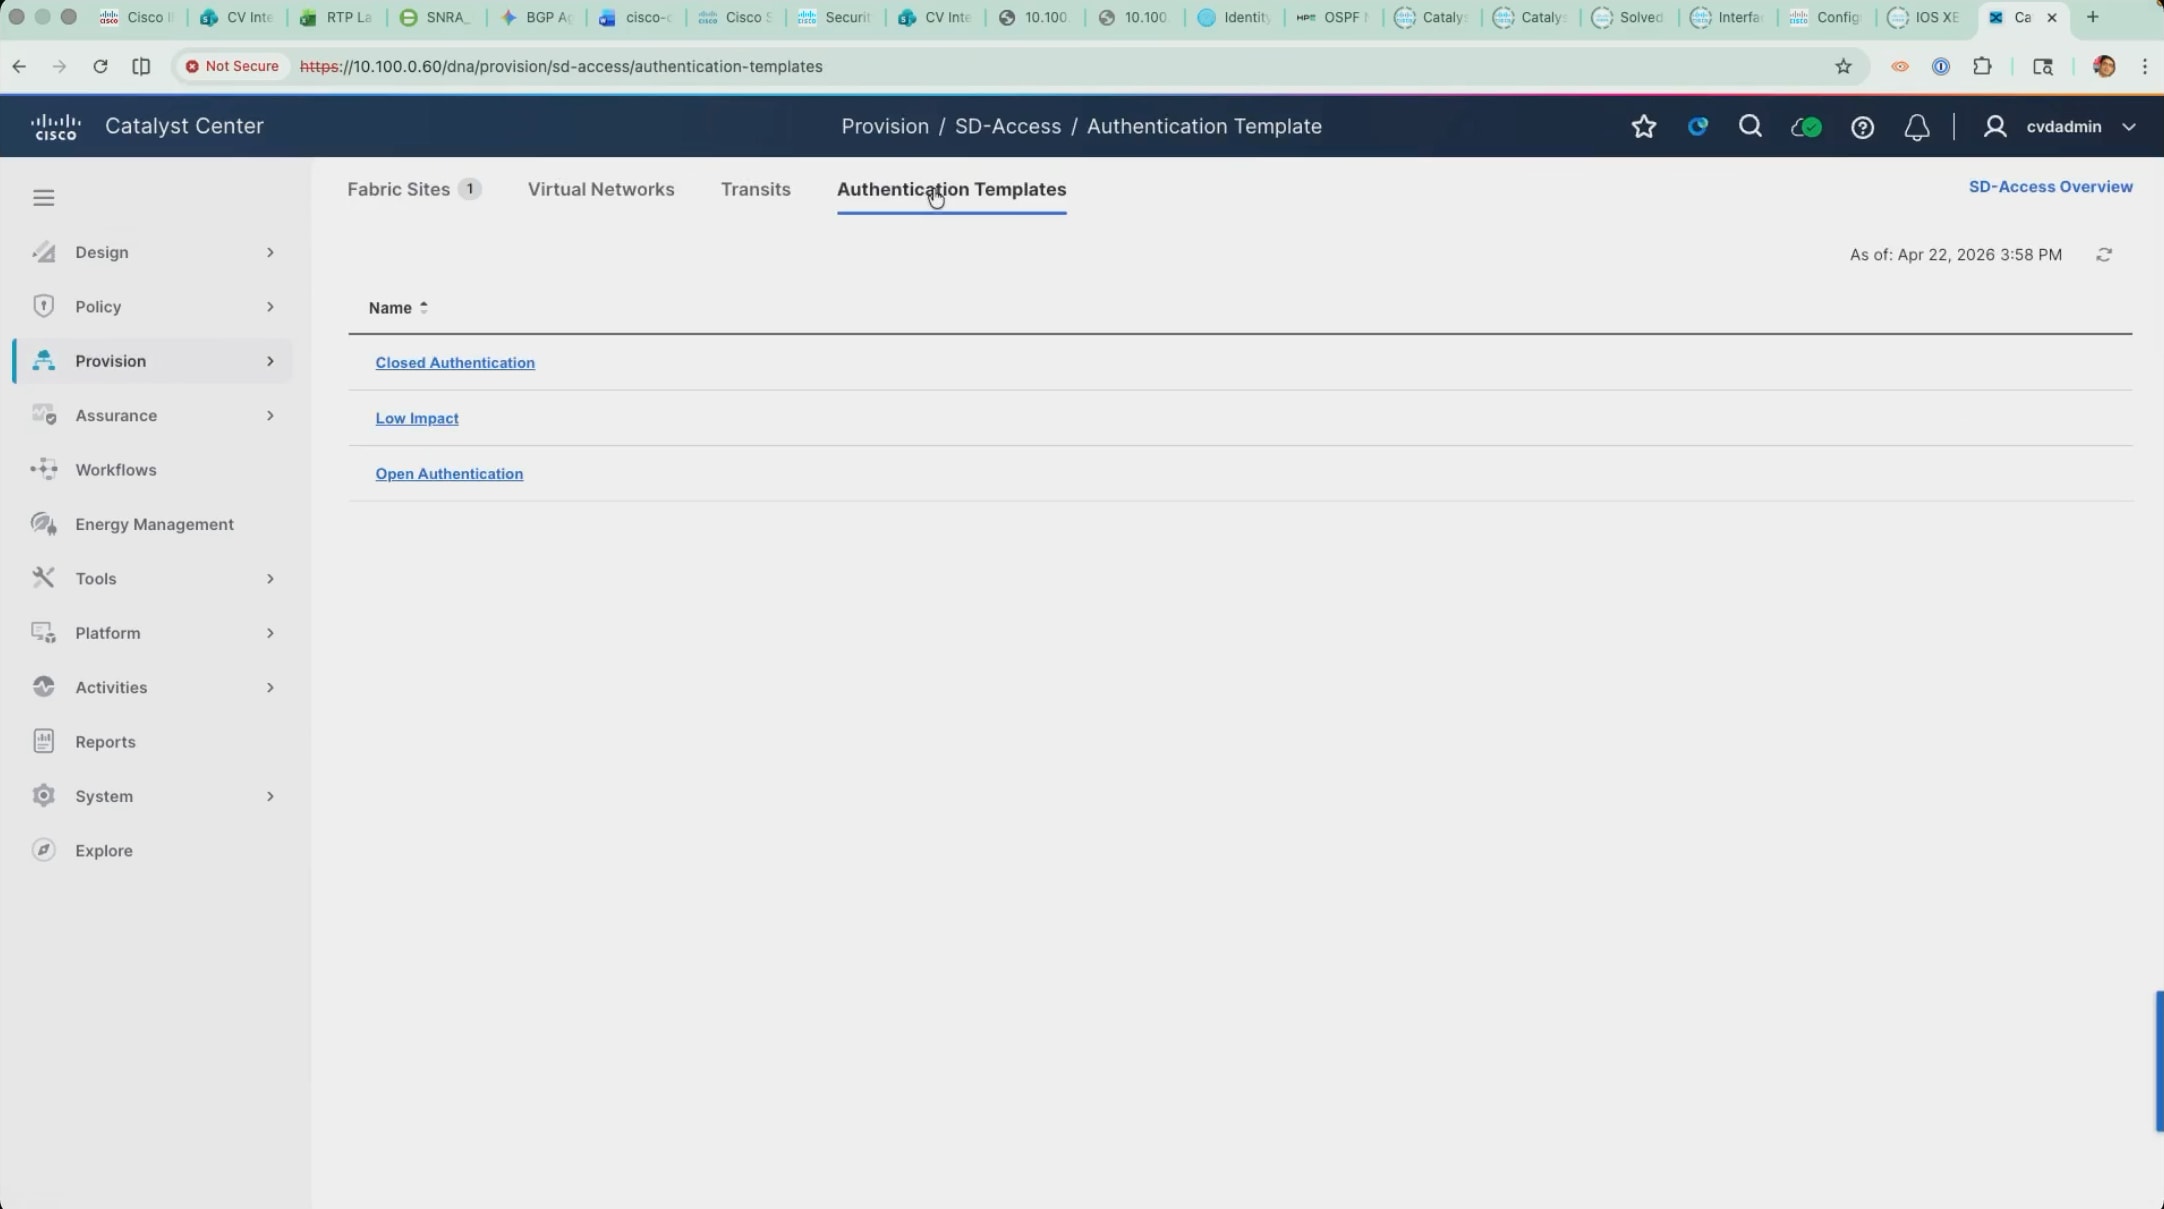This screenshot has width=2164, height=1209.
Task: Click browser reload button
Action: [x=100, y=66]
